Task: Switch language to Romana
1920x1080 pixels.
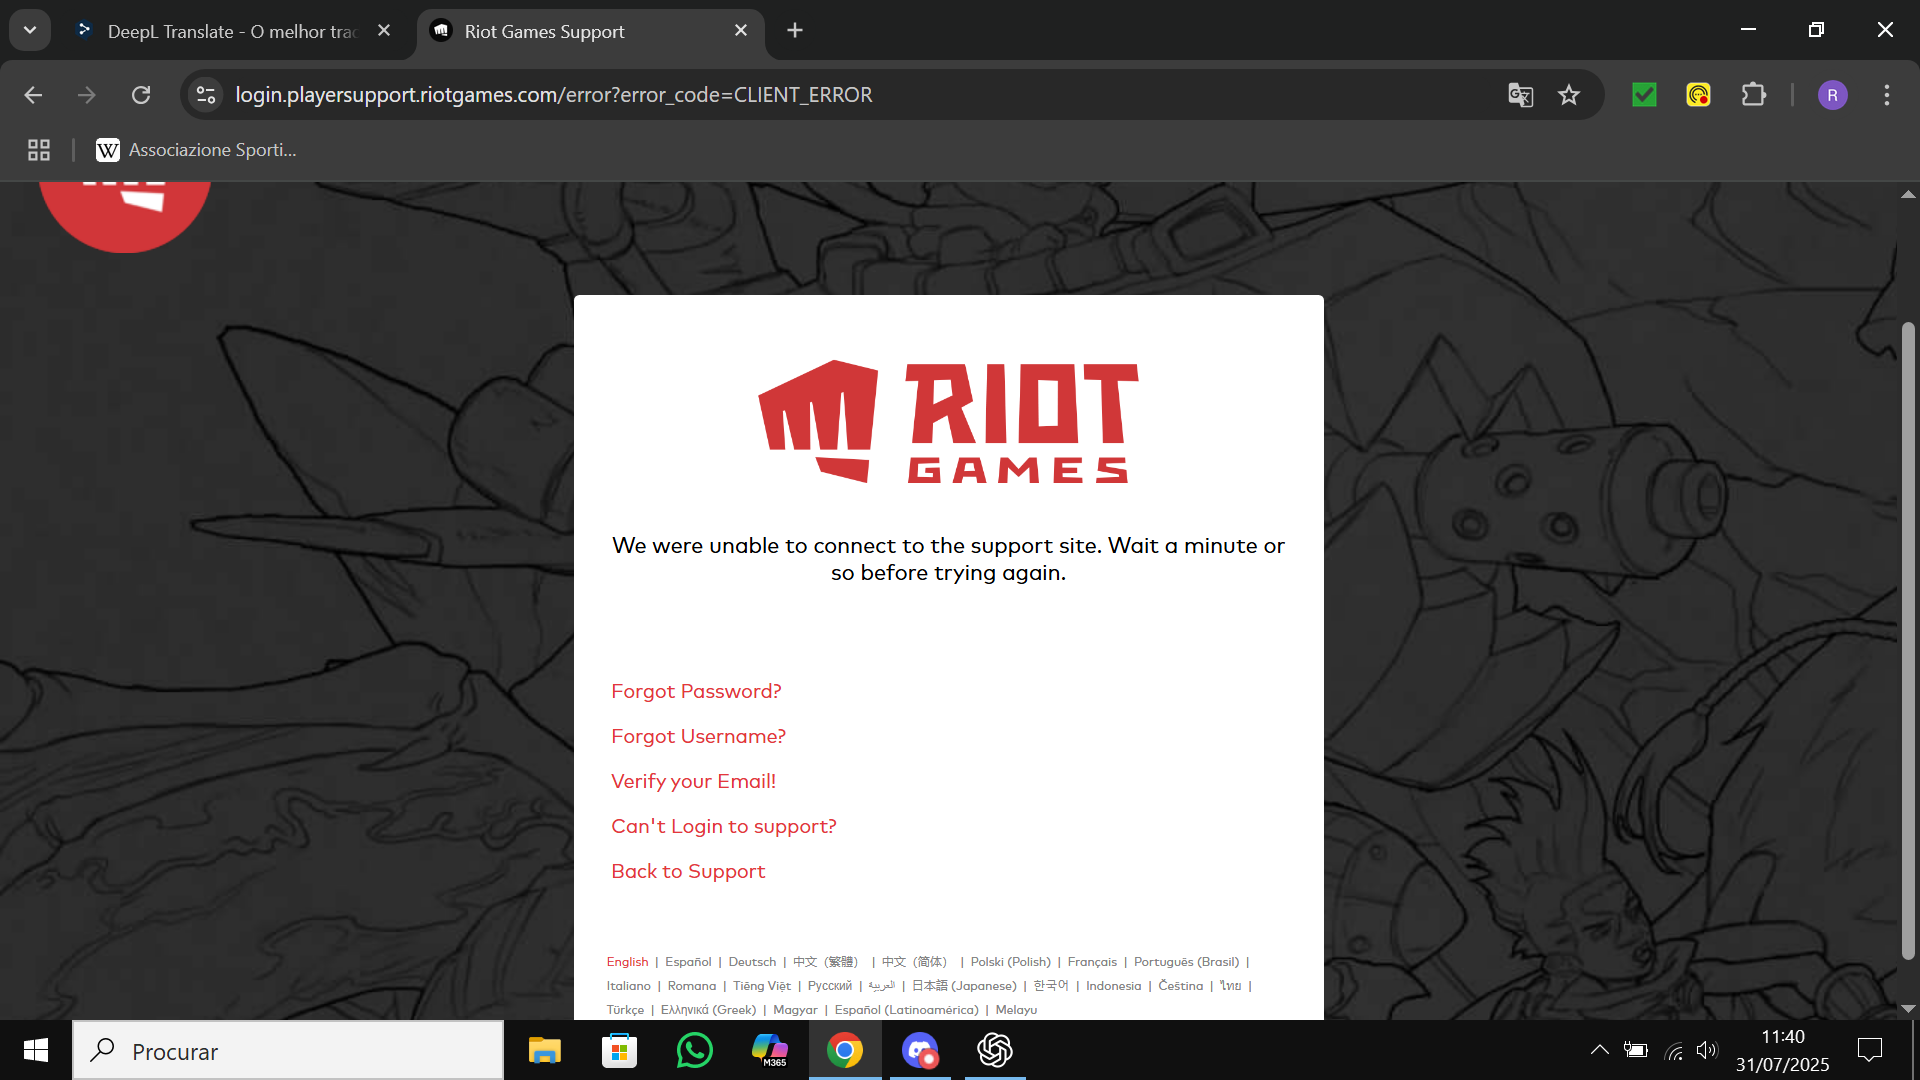Action: [692, 986]
